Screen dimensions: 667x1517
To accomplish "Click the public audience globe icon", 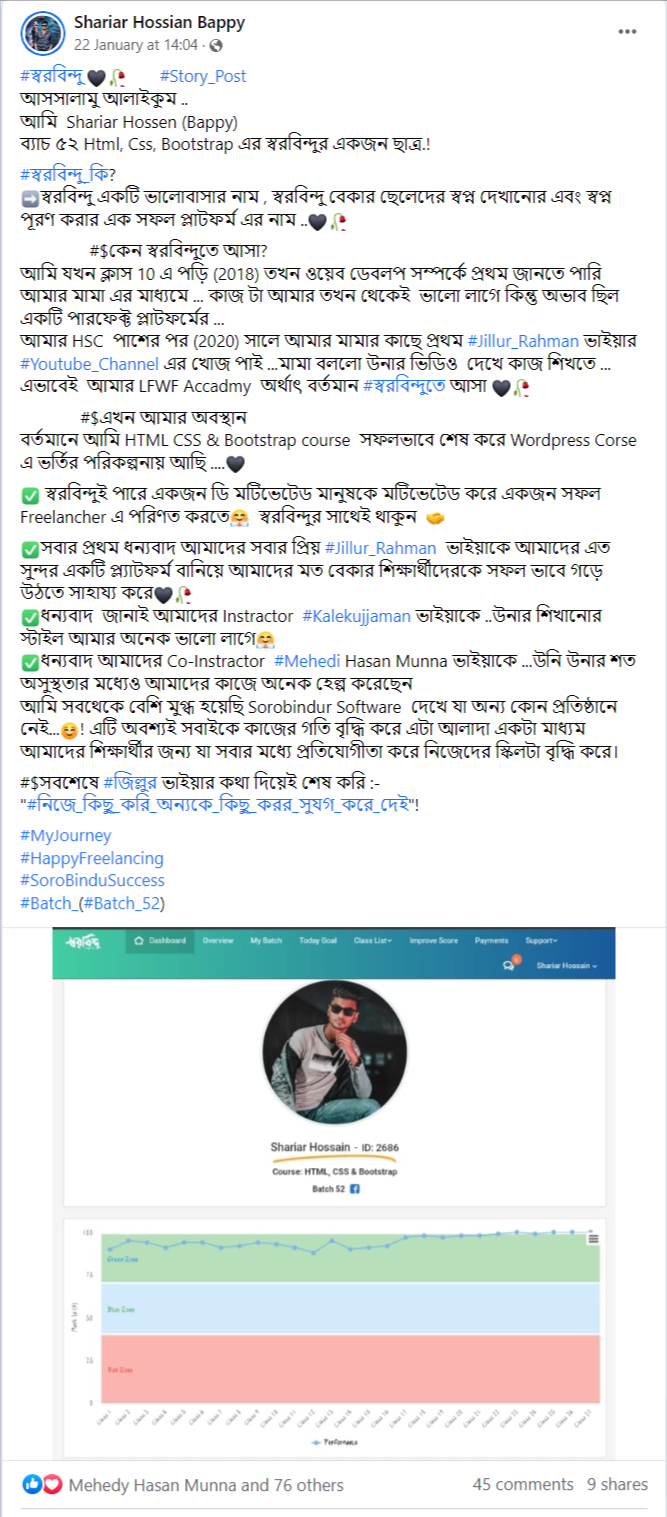I will (x=216, y=46).
